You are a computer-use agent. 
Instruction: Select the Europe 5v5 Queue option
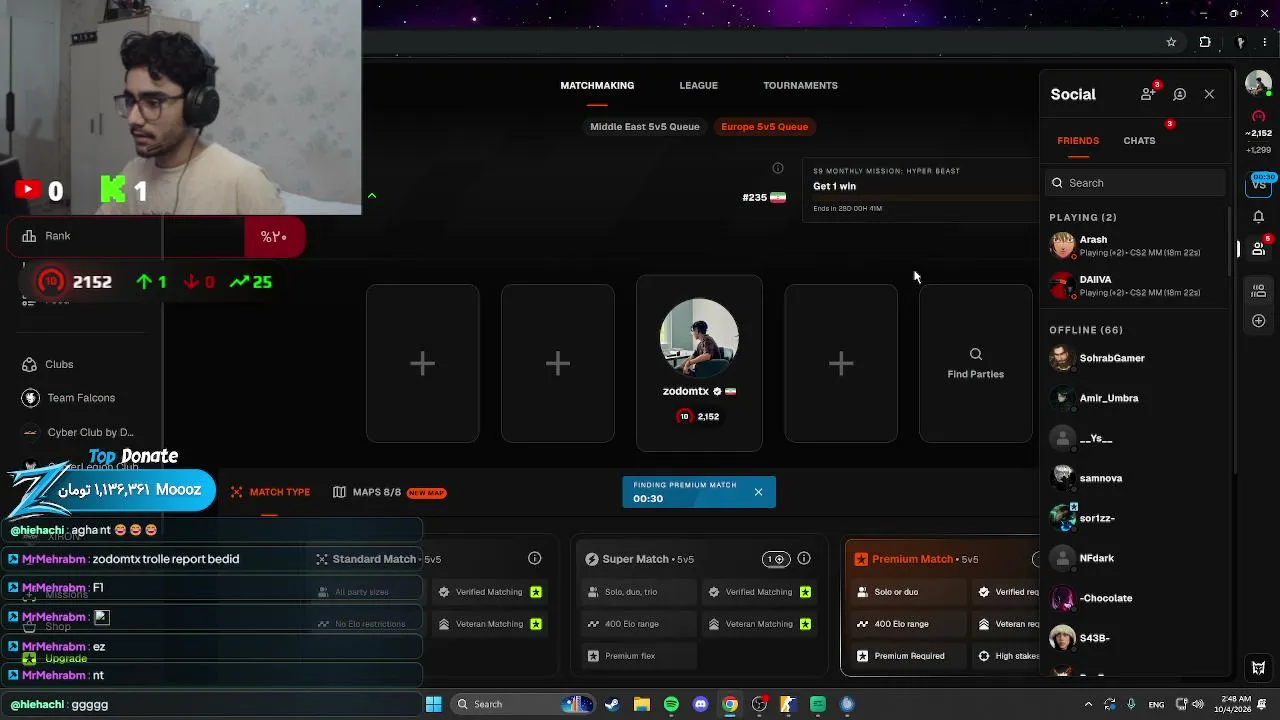point(764,127)
